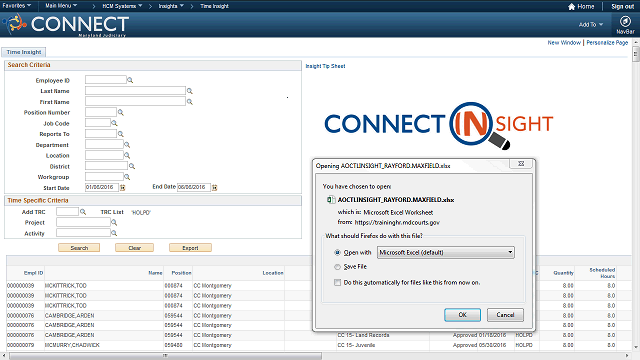Image resolution: width=640 pixels, height=360 pixels.
Task: Expand Insights breadcrumb dropdown
Action: pyautogui.click(x=171, y=6)
